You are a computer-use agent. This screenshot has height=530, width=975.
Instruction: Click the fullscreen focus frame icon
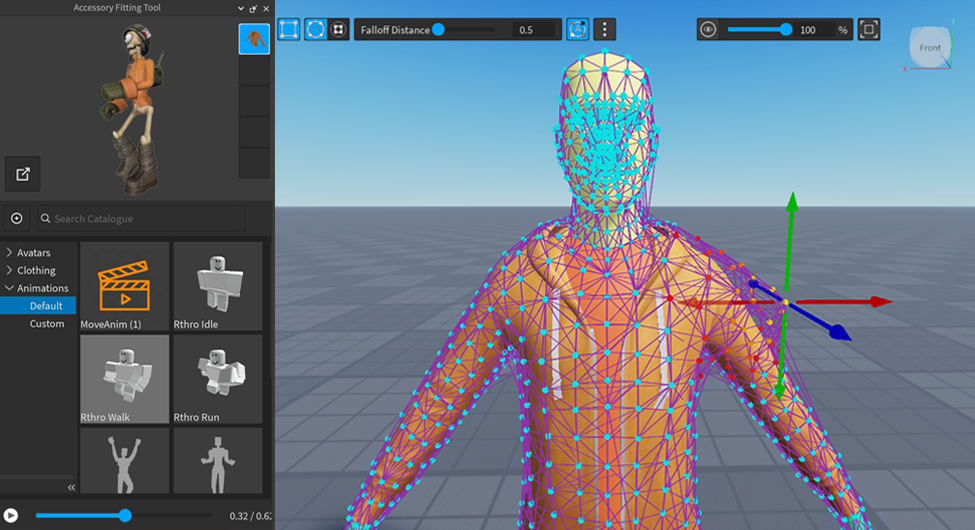(869, 29)
